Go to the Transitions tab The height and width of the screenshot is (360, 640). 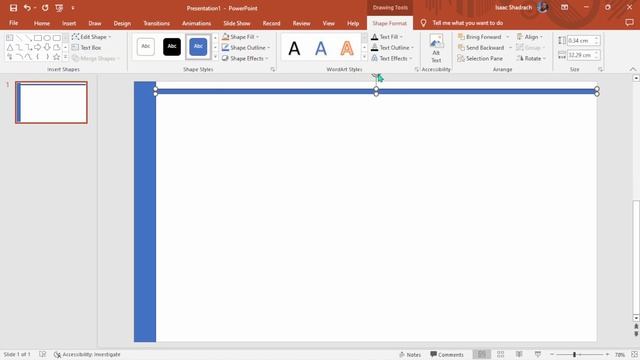click(x=156, y=23)
